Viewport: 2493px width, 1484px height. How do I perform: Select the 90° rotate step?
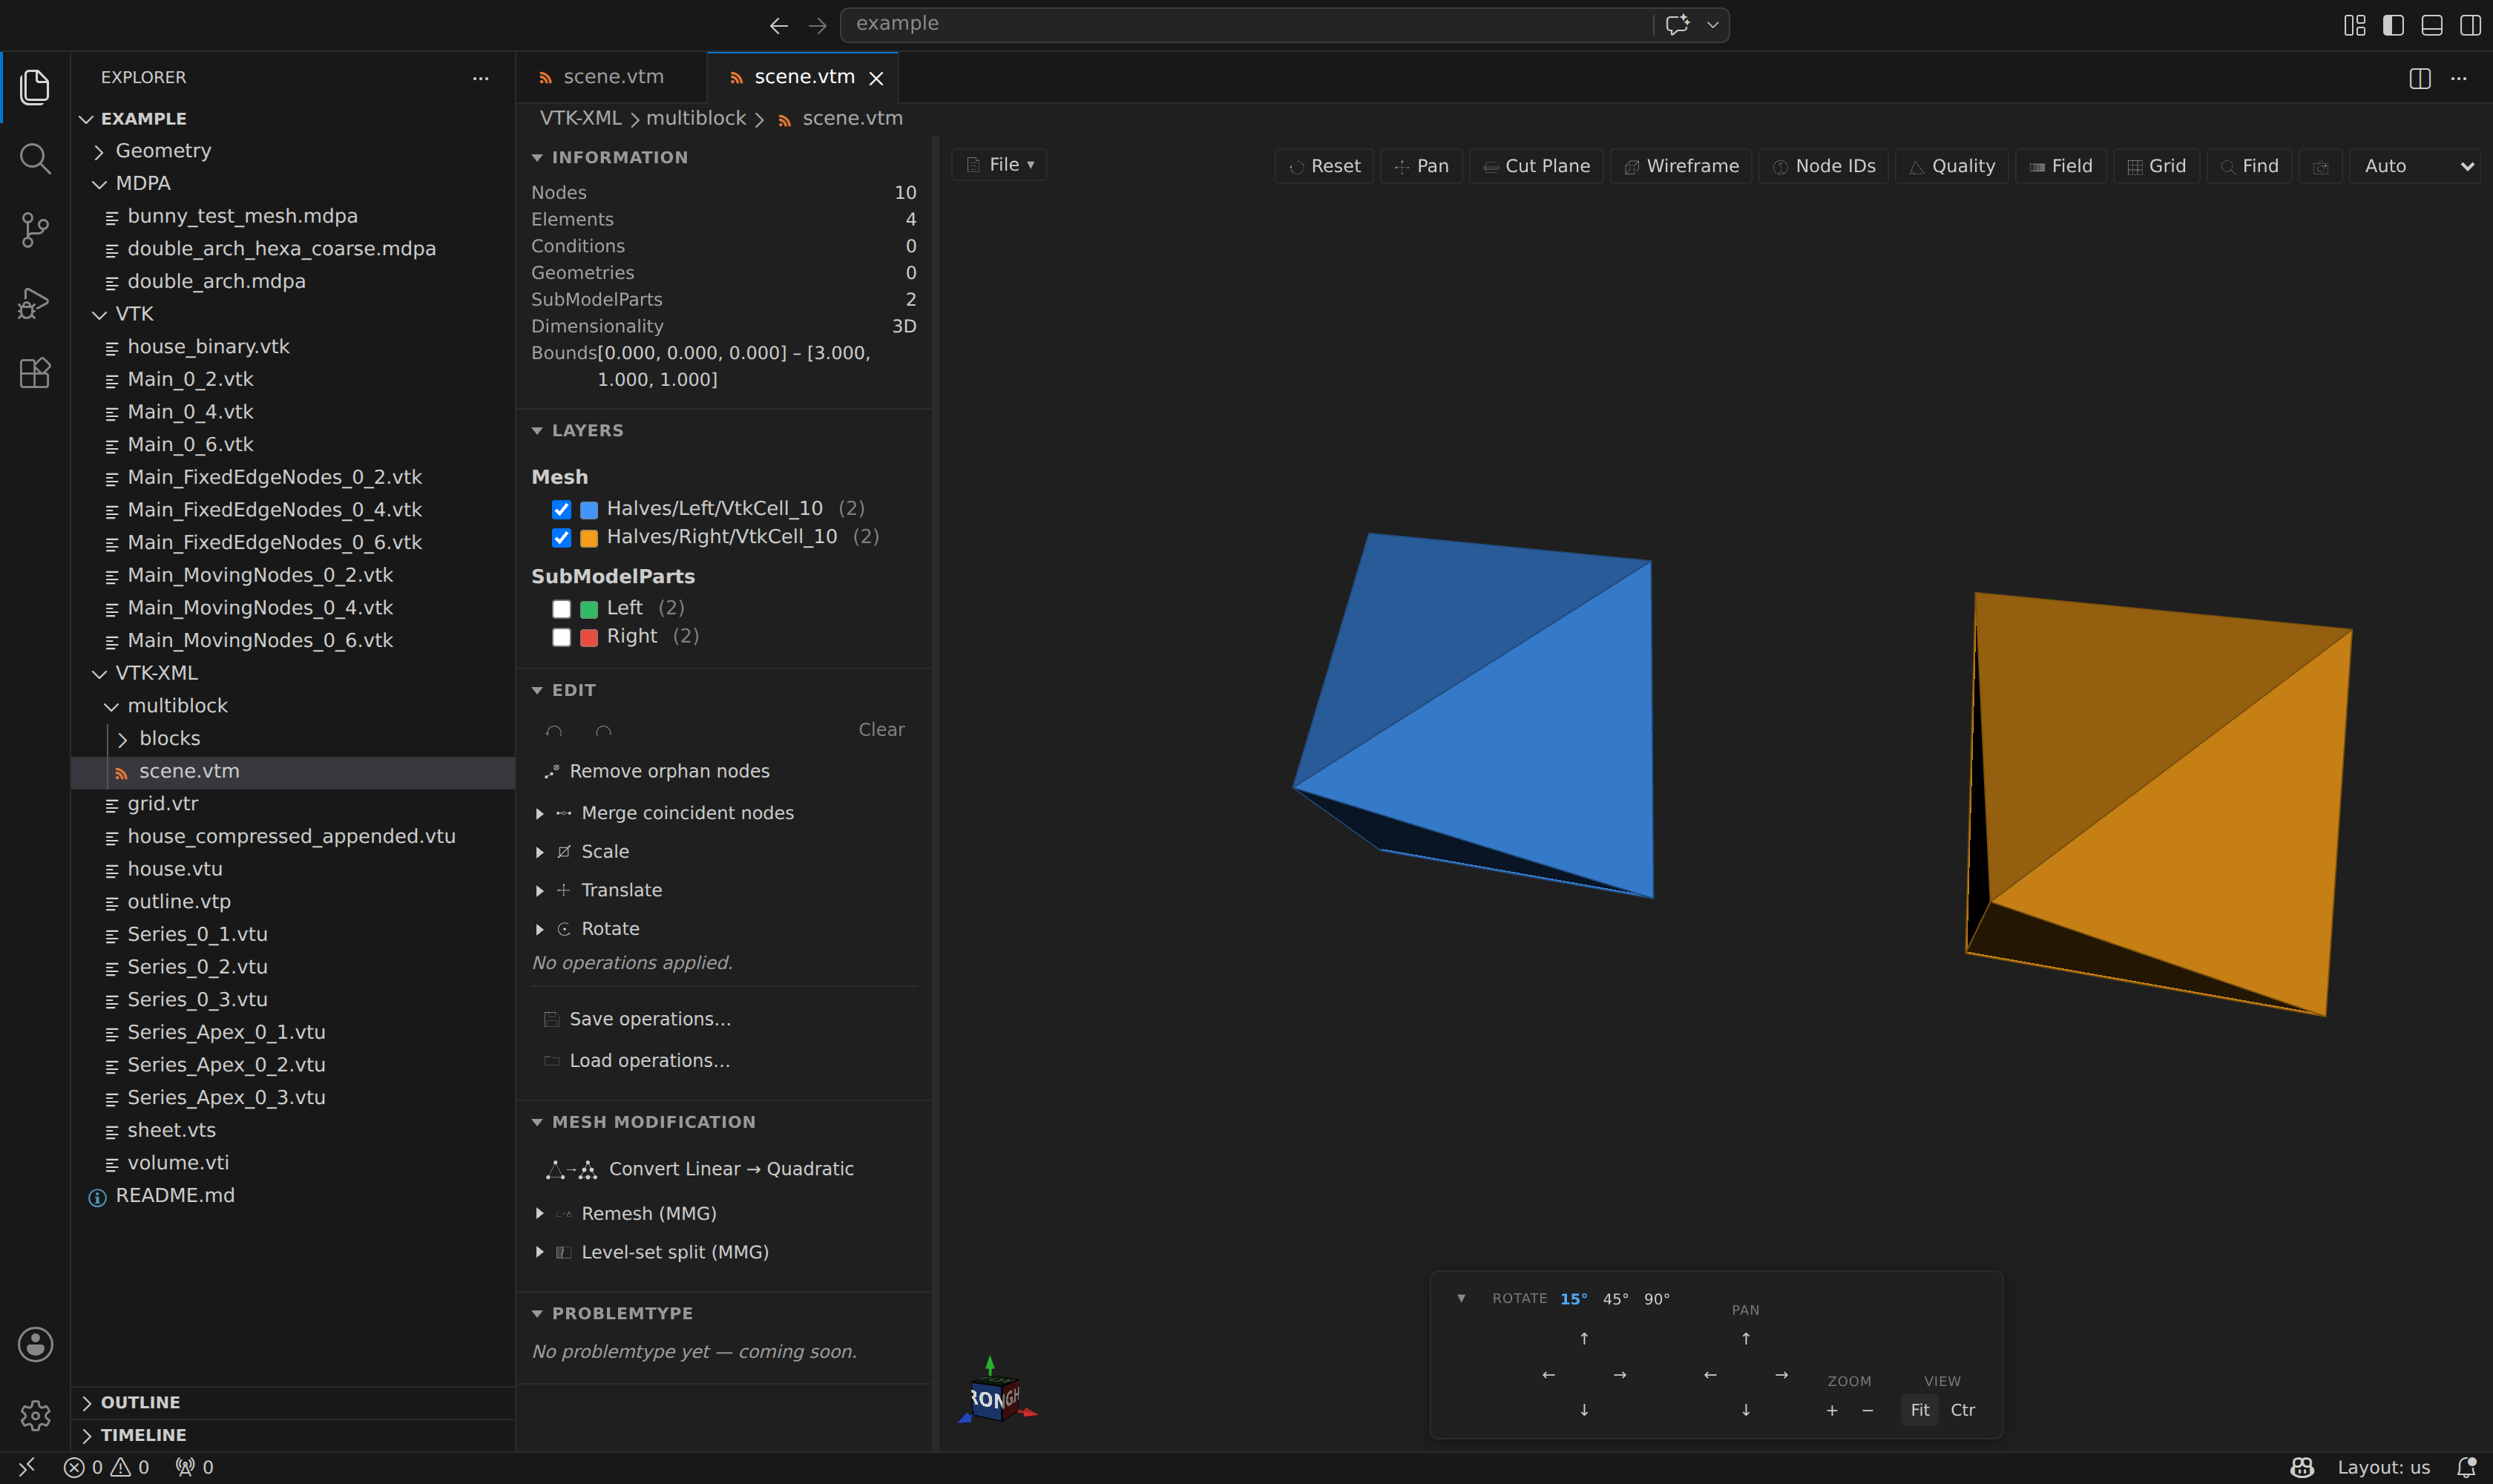1656,1299
